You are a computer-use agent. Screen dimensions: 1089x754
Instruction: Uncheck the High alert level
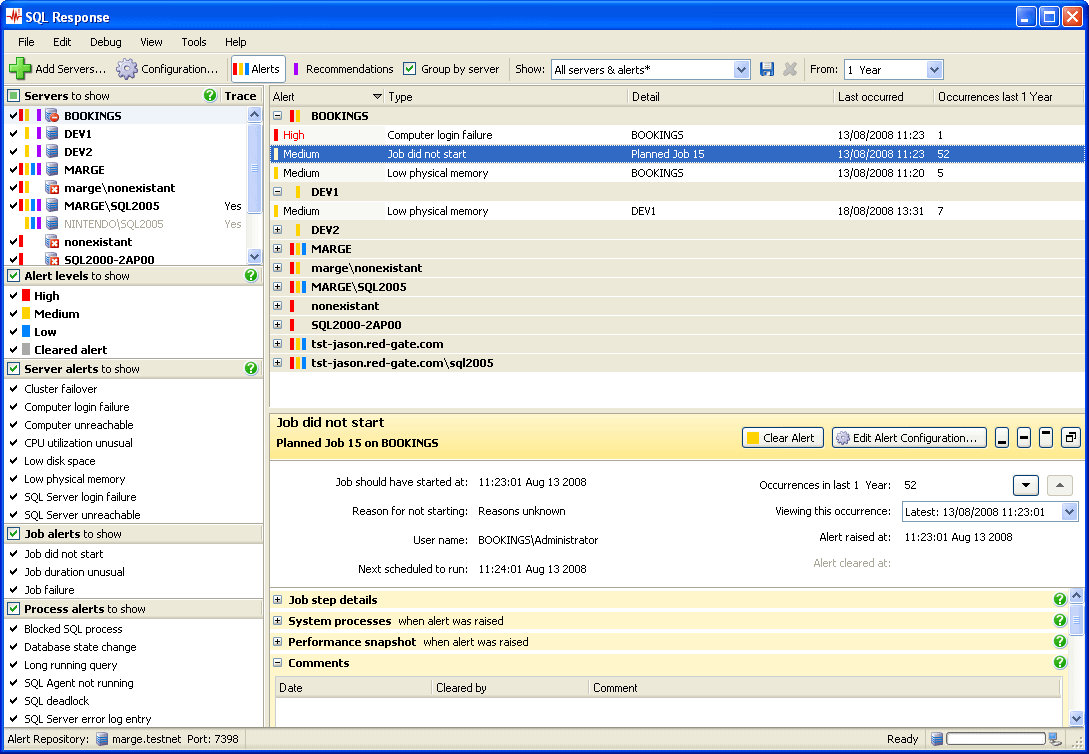[x=13, y=296]
